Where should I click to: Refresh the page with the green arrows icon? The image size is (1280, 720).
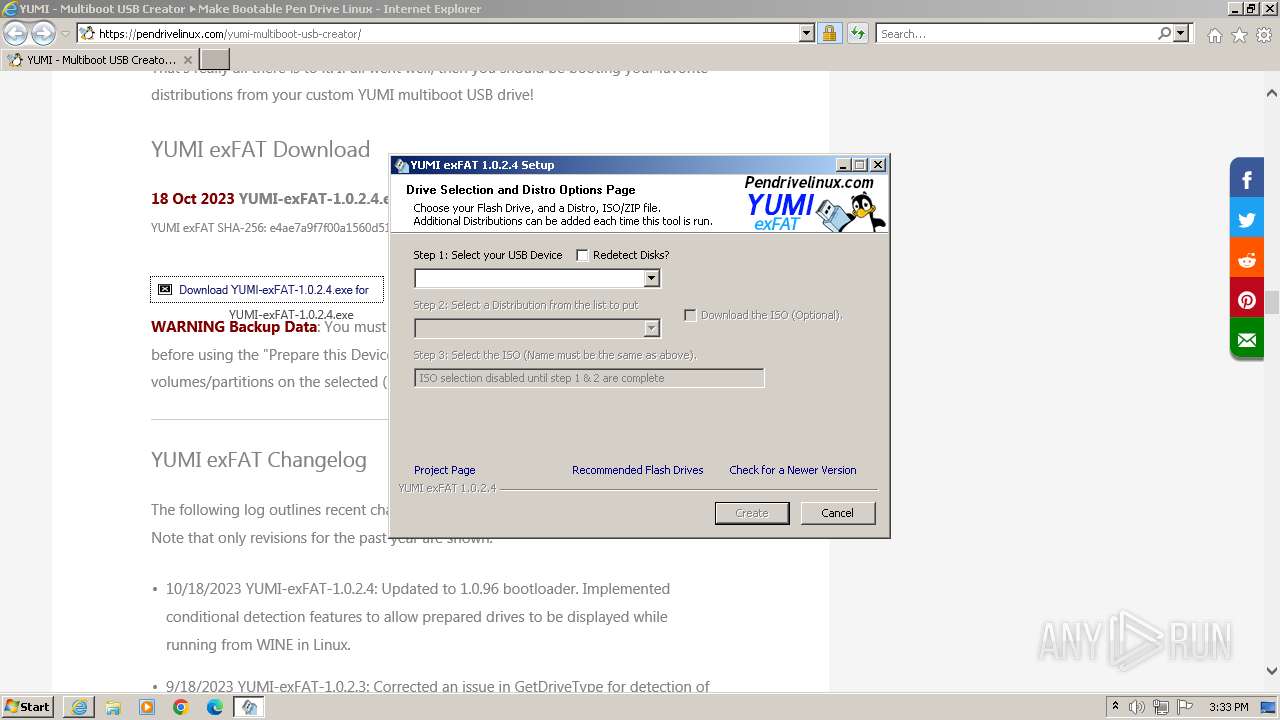[857, 34]
